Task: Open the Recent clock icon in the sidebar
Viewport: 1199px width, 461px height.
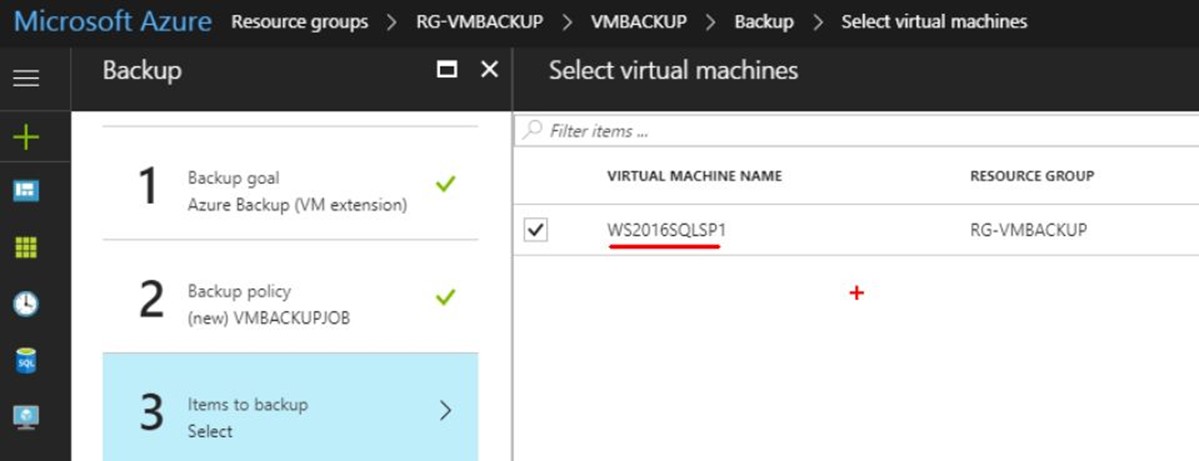Action: coord(26,304)
